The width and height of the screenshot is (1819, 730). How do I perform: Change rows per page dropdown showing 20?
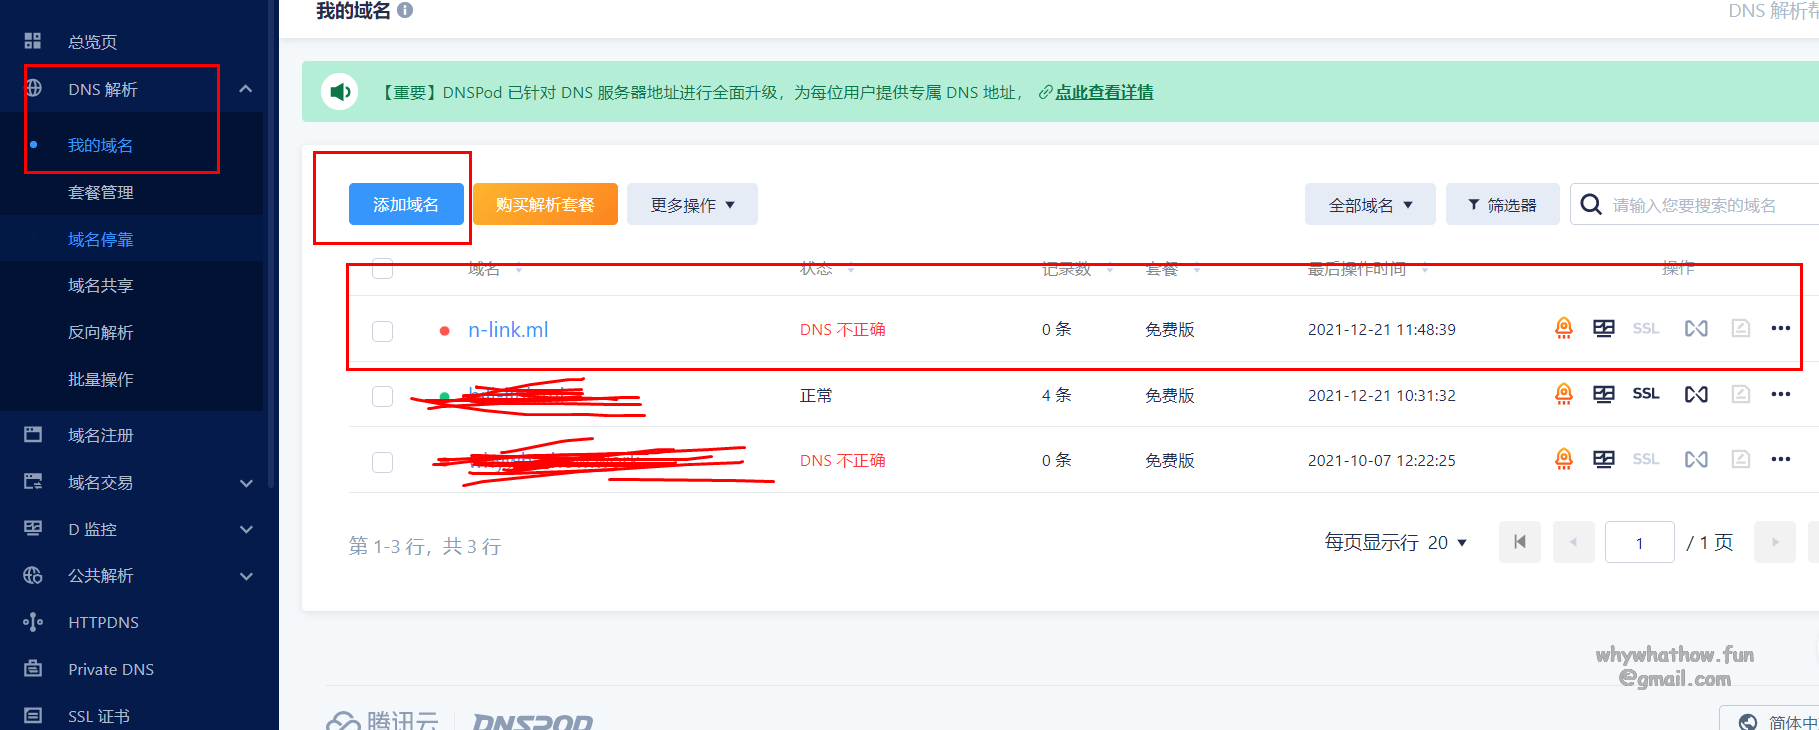click(x=1446, y=542)
